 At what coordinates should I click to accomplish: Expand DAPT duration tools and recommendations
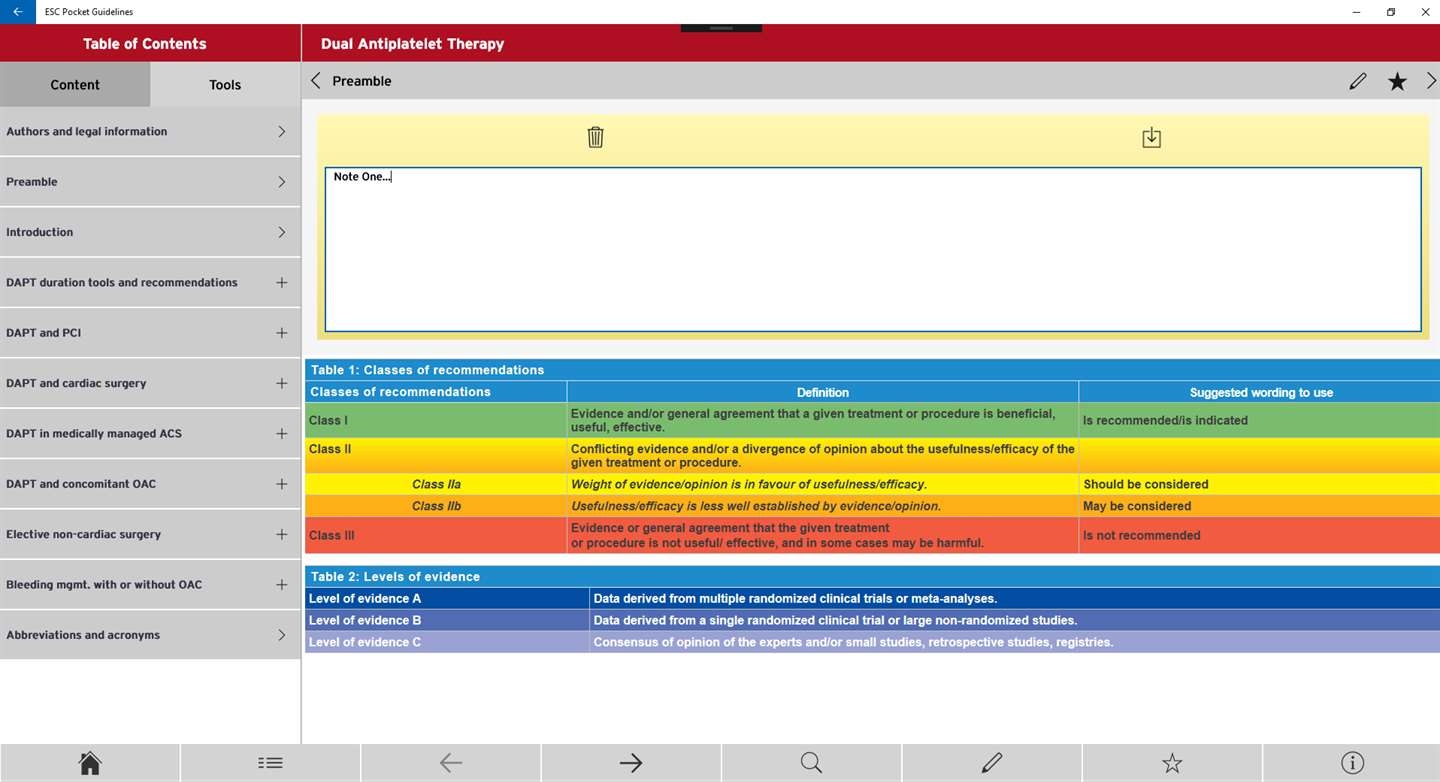(150, 283)
